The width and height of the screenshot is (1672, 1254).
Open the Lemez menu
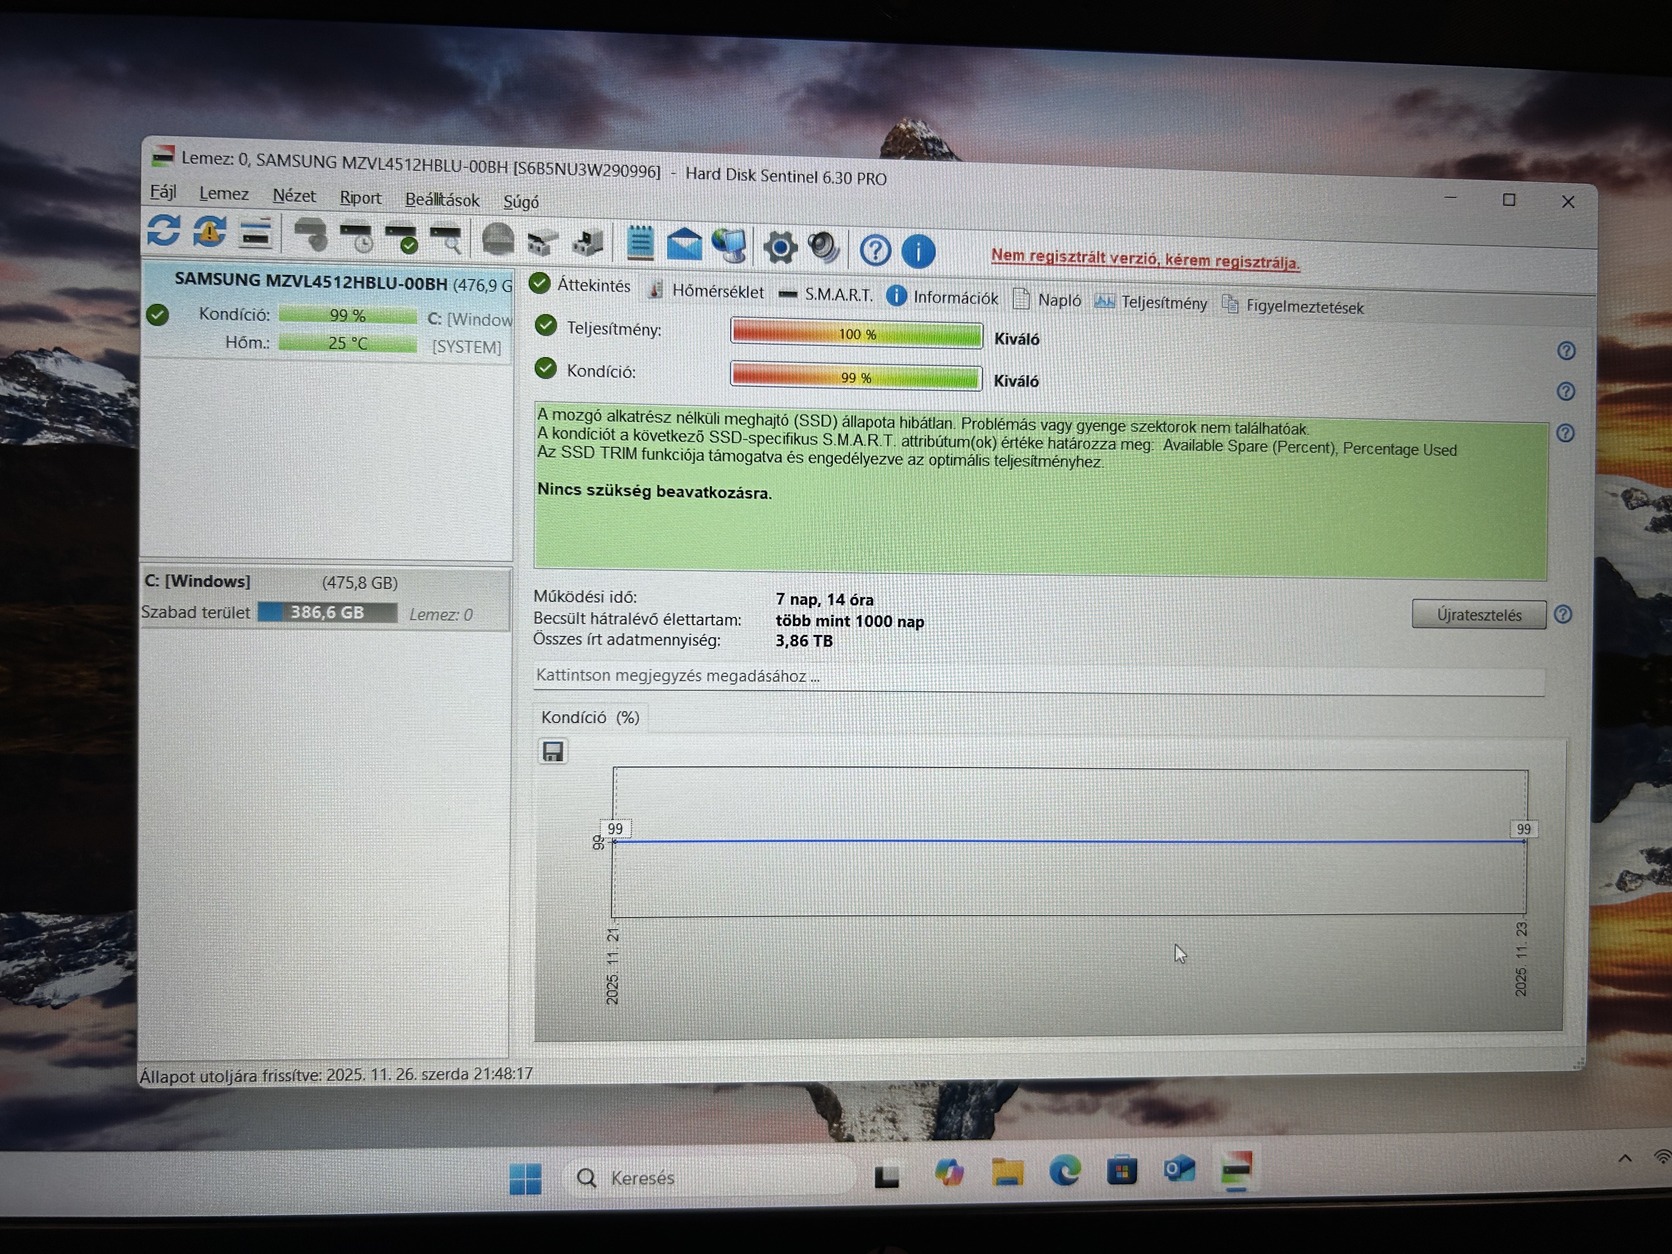[224, 193]
